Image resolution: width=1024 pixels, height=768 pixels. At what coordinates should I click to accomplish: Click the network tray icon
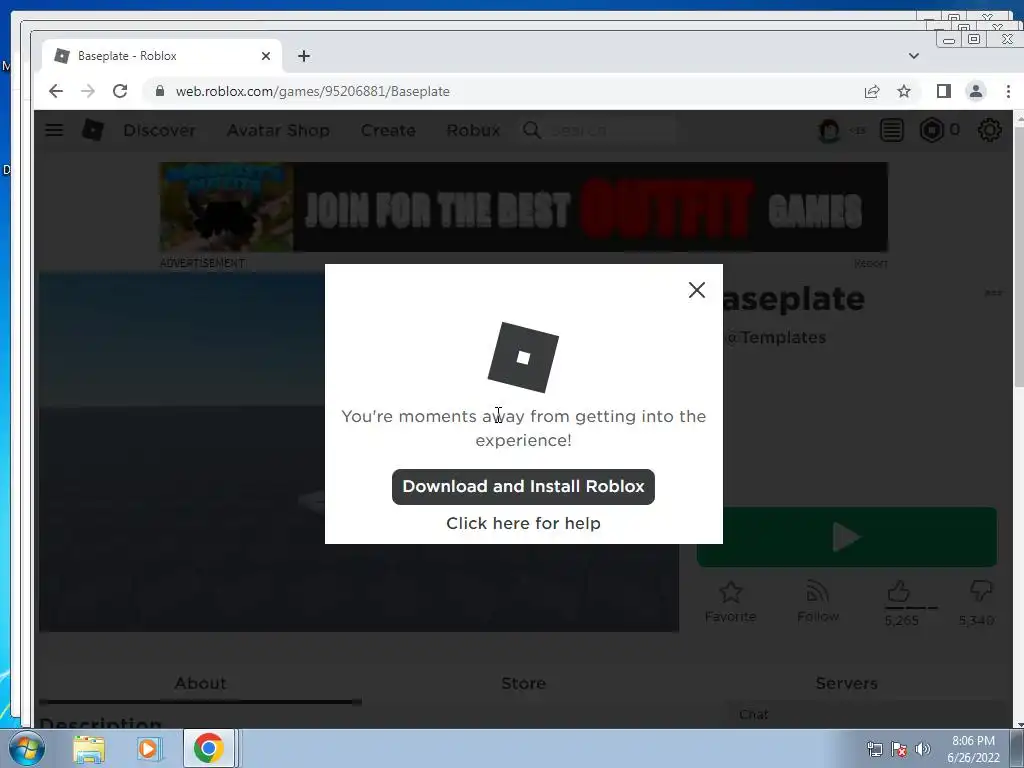point(874,749)
